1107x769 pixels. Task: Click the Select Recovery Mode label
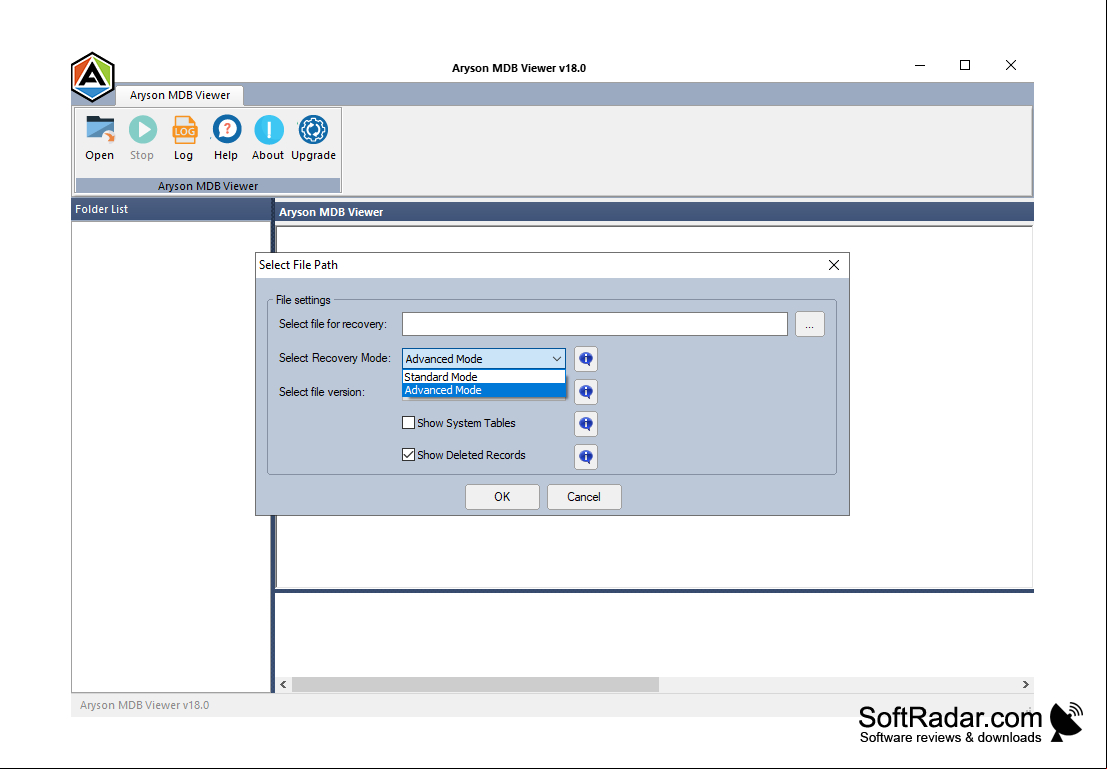click(335, 358)
